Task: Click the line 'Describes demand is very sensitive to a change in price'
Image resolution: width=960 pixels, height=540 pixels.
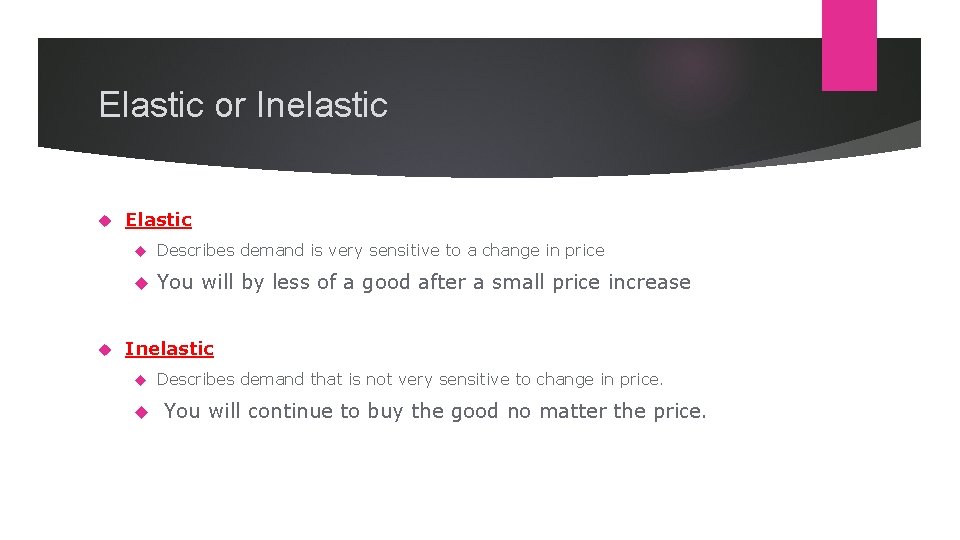Action: tap(380, 251)
